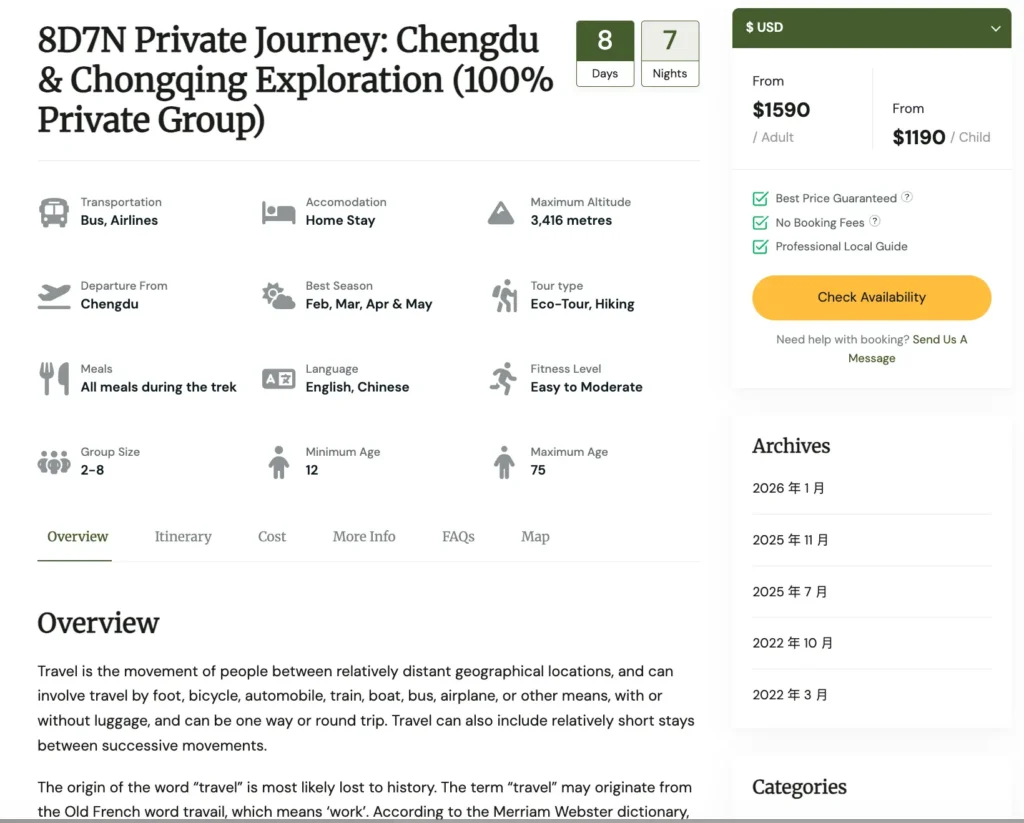Click the help icon beside No Booking Fees
This screenshot has width=1024, height=823.
[x=875, y=222]
